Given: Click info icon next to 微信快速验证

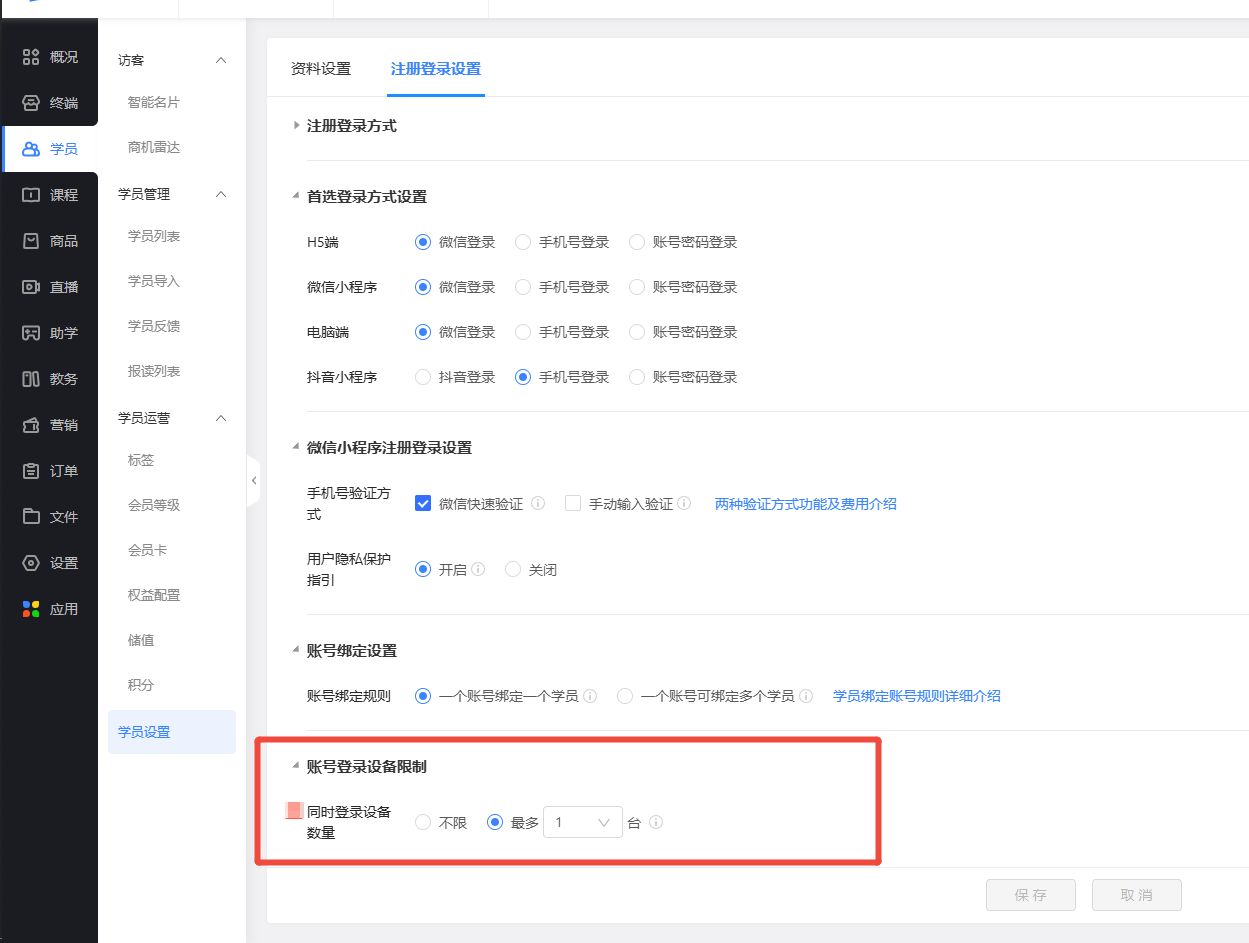Looking at the screenshot, I should click(x=538, y=504).
